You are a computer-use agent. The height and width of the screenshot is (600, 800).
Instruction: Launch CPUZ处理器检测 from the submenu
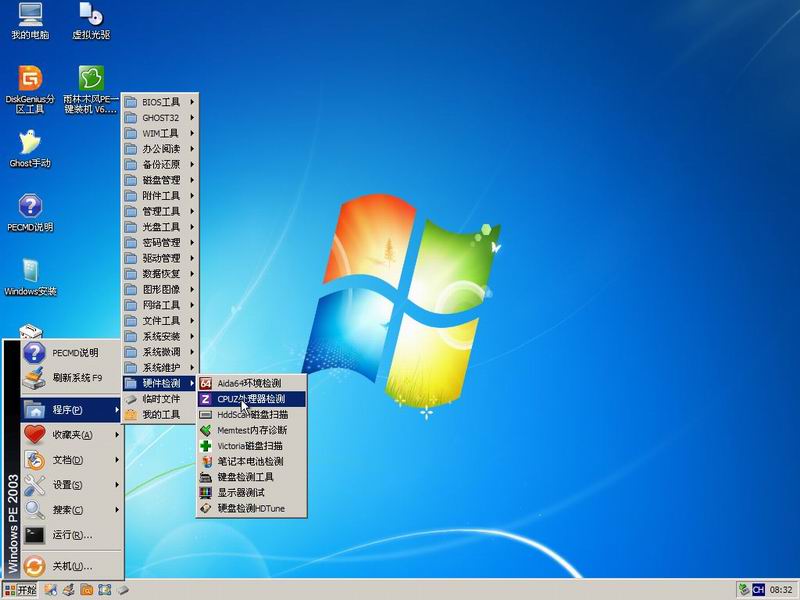[252, 399]
